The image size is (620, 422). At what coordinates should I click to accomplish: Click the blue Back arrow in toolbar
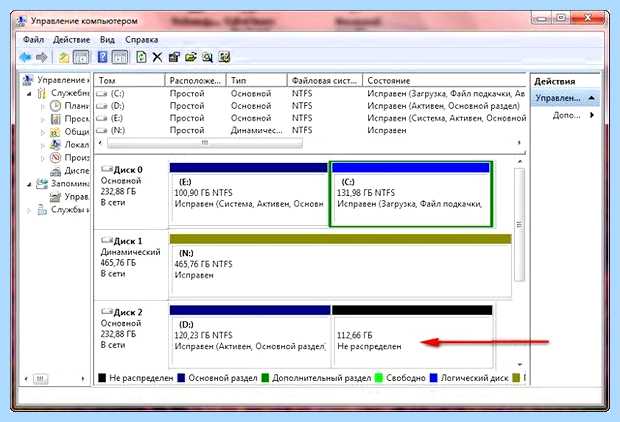click(25, 58)
